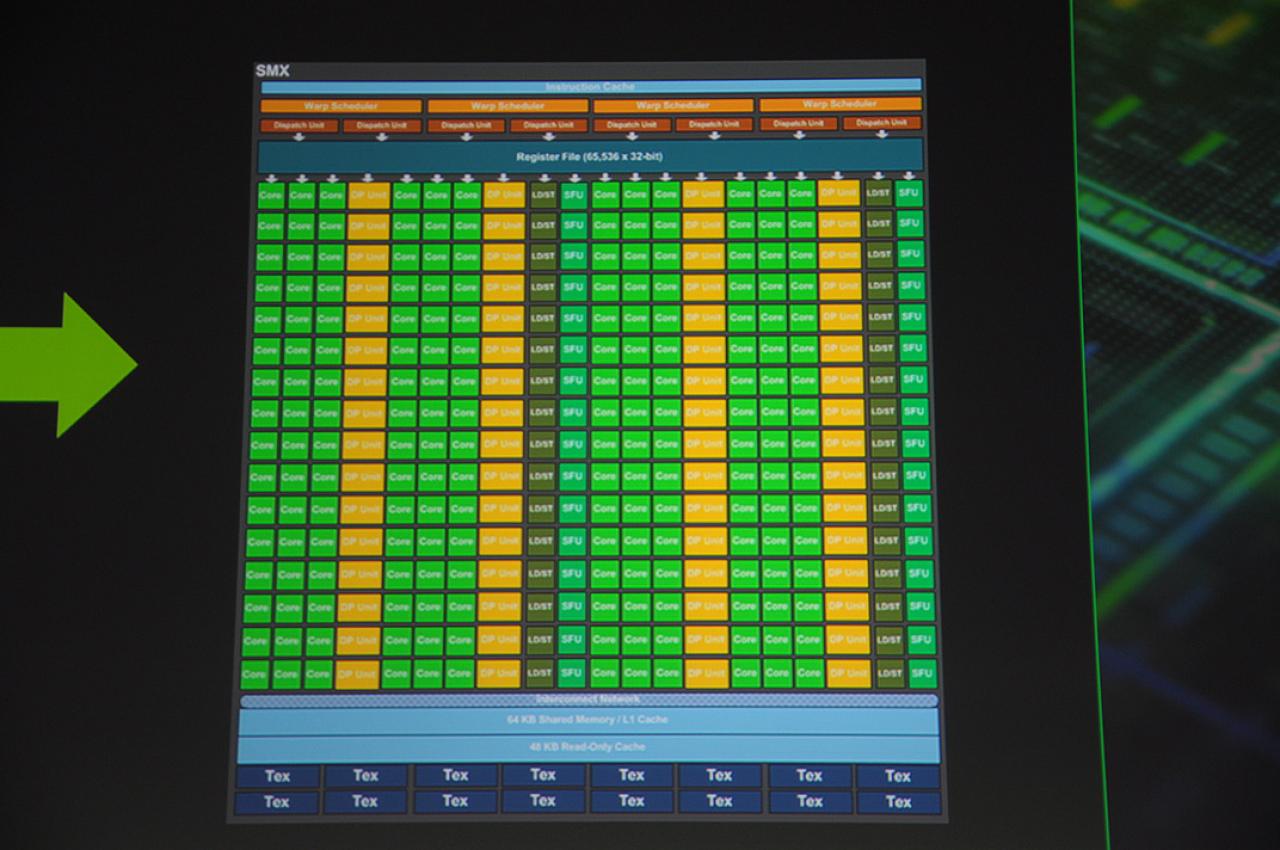Select the Interconnect Network strip

pos(589,700)
